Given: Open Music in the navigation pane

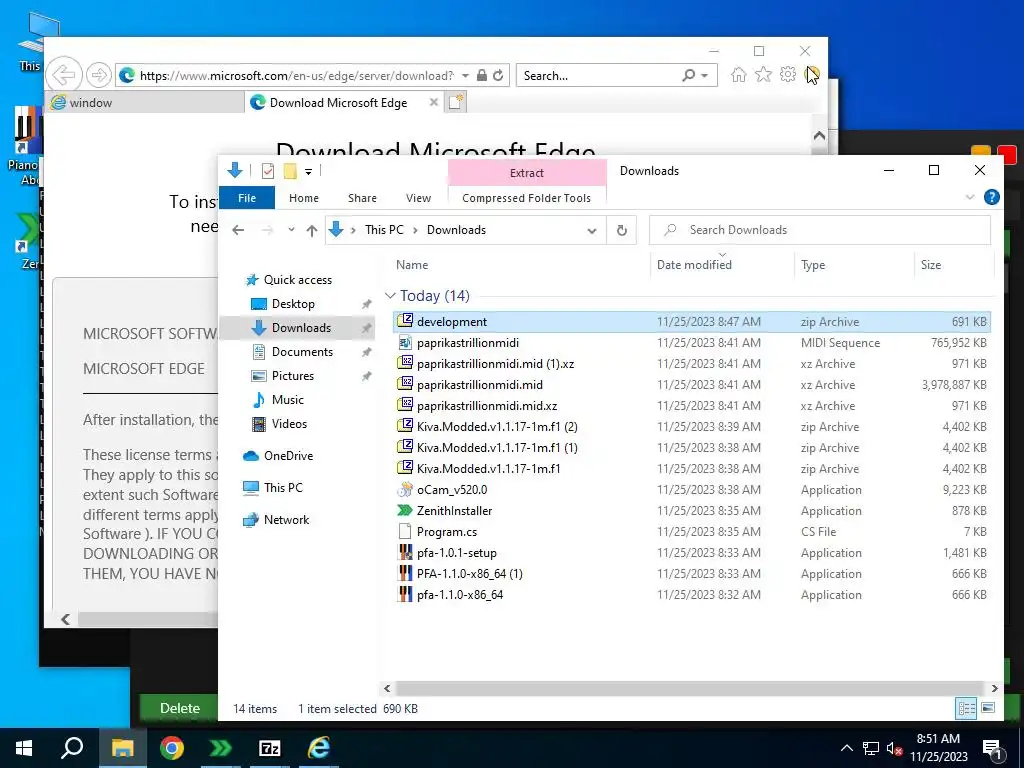Looking at the screenshot, I should [x=287, y=400].
